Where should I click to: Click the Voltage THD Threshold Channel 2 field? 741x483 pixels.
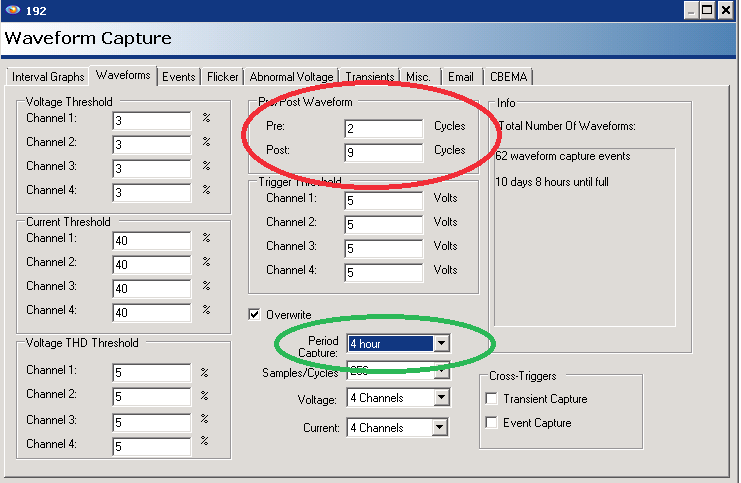click(x=152, y=397)
